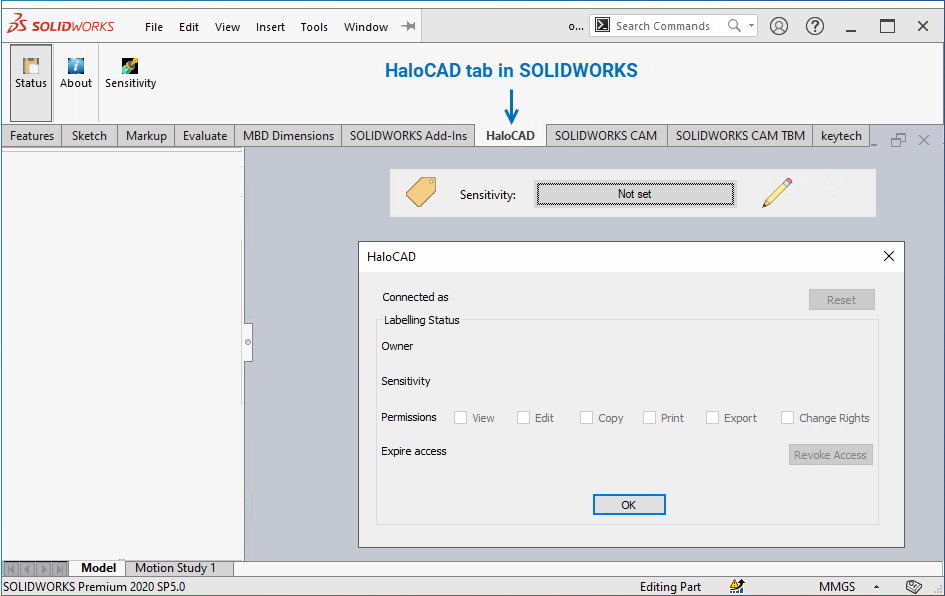945x596 pixels.
Task: Switch to the SOLIDWORKS CAM tab
Action: 605,136
